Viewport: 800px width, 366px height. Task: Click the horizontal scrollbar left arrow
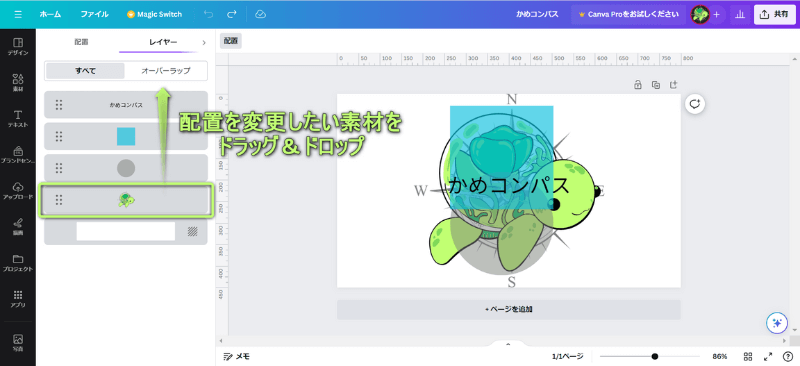tap(221, 340)
